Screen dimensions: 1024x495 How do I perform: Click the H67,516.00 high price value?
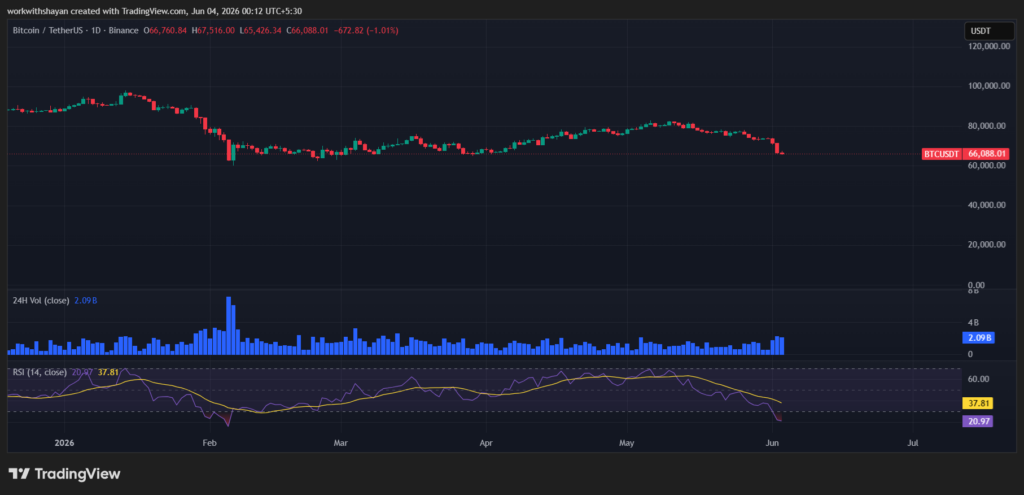(x=214, y=30)
